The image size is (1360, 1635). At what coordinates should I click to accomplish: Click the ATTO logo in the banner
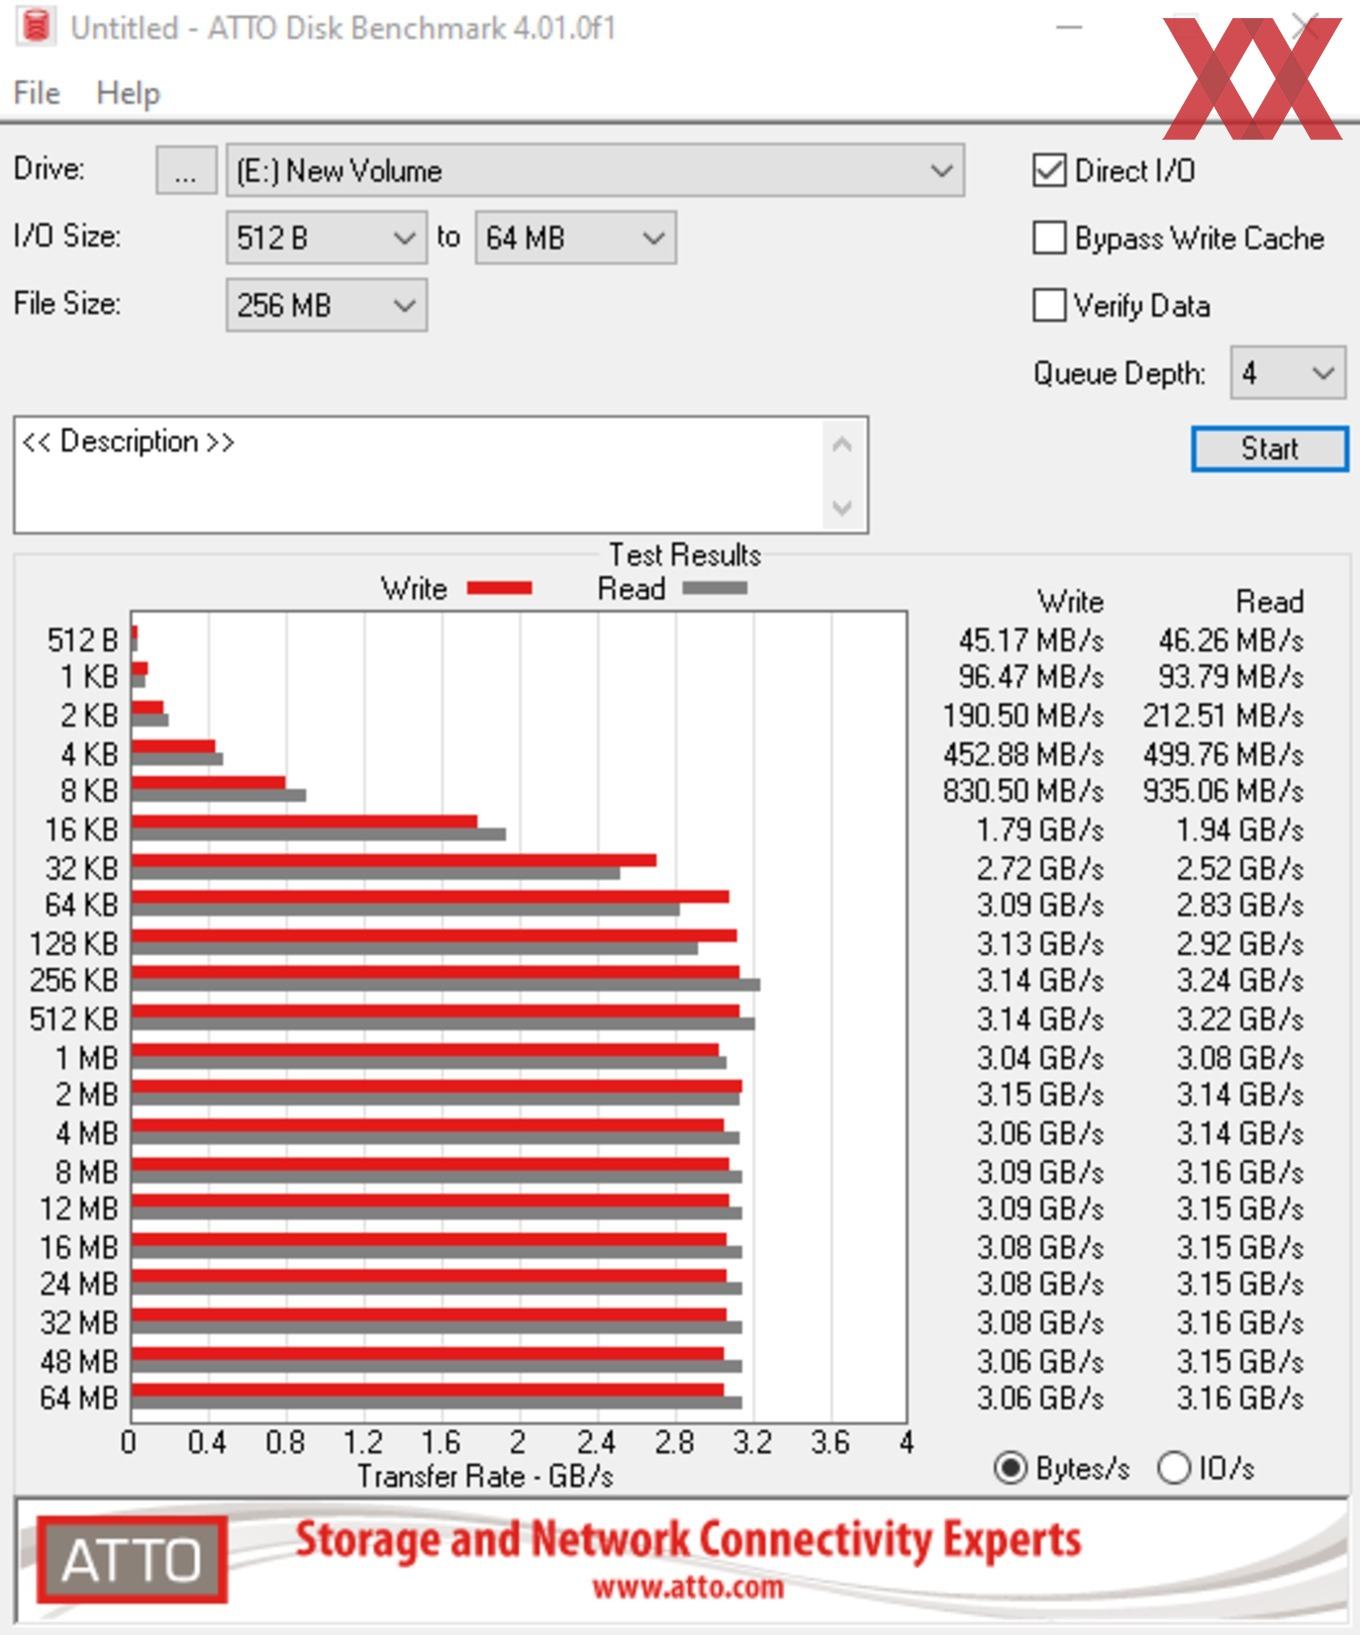pos(132,1559)
